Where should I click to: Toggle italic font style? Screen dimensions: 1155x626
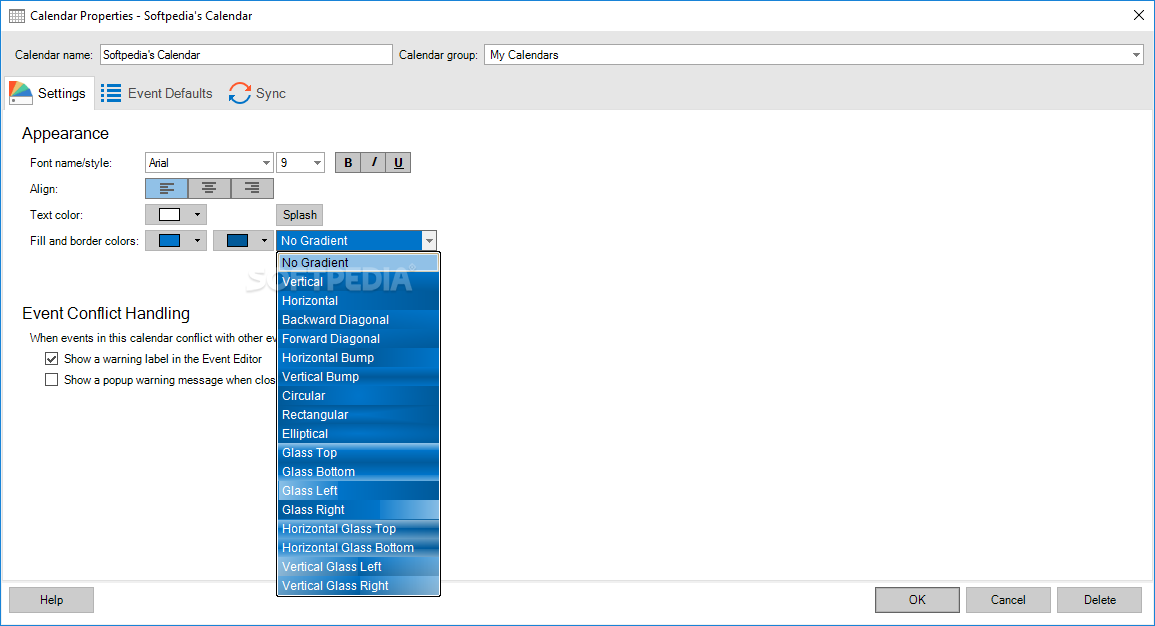tap(373, 163)
